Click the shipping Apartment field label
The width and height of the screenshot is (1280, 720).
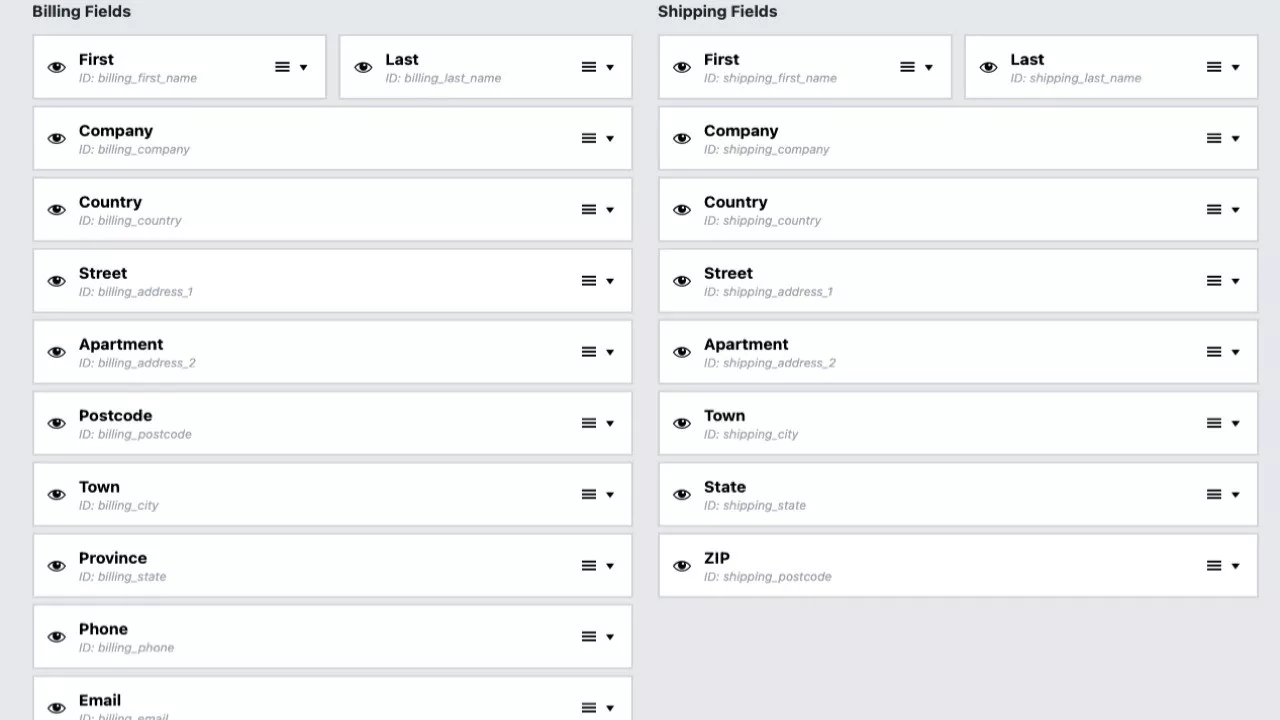pos(746,344)
